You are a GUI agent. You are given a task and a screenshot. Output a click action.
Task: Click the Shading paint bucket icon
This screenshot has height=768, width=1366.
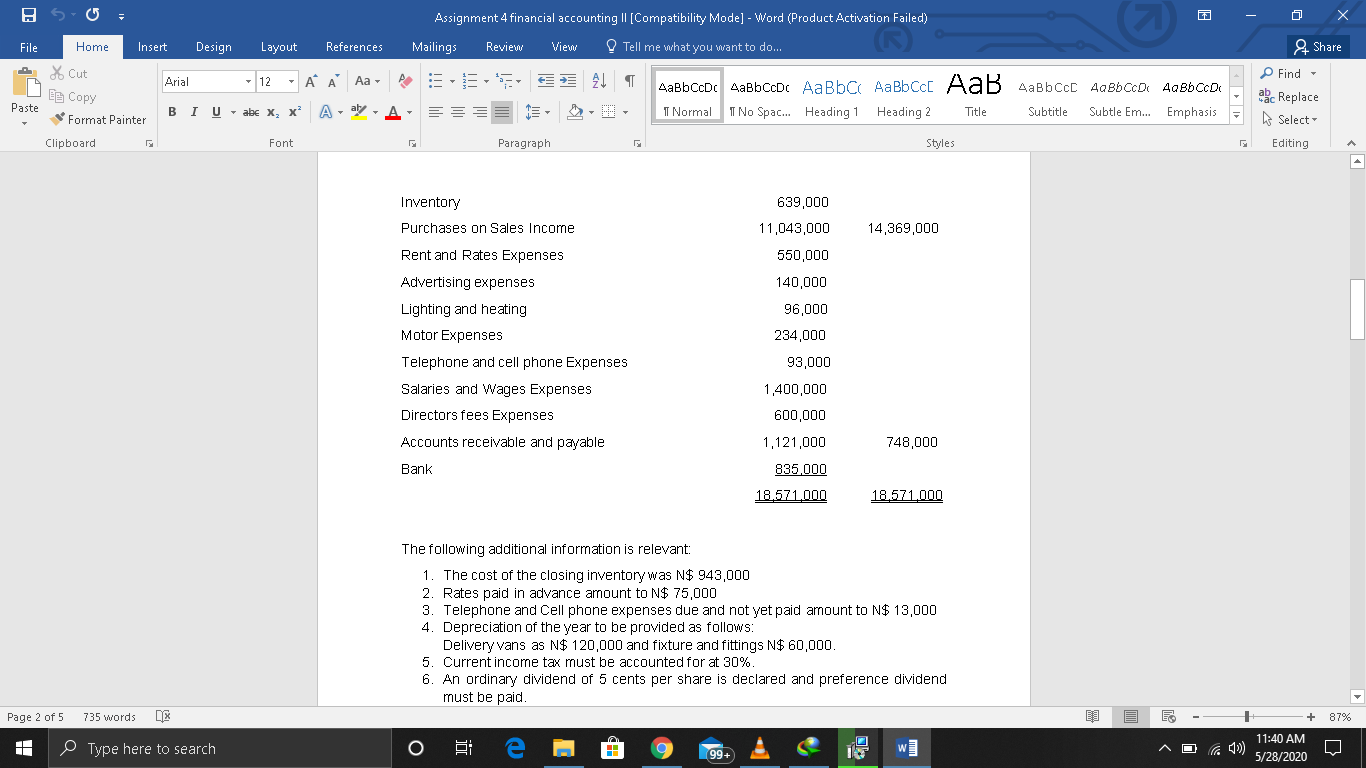pyautogui.click(x=576, y=112)
